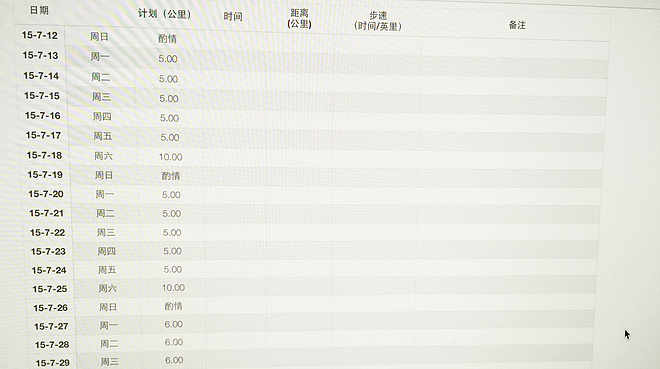Click 周六 weekday cell in 15-7-18 row
Image resolution: width=660 pixels, height=369 pixels.
click(x=104, y=156)
